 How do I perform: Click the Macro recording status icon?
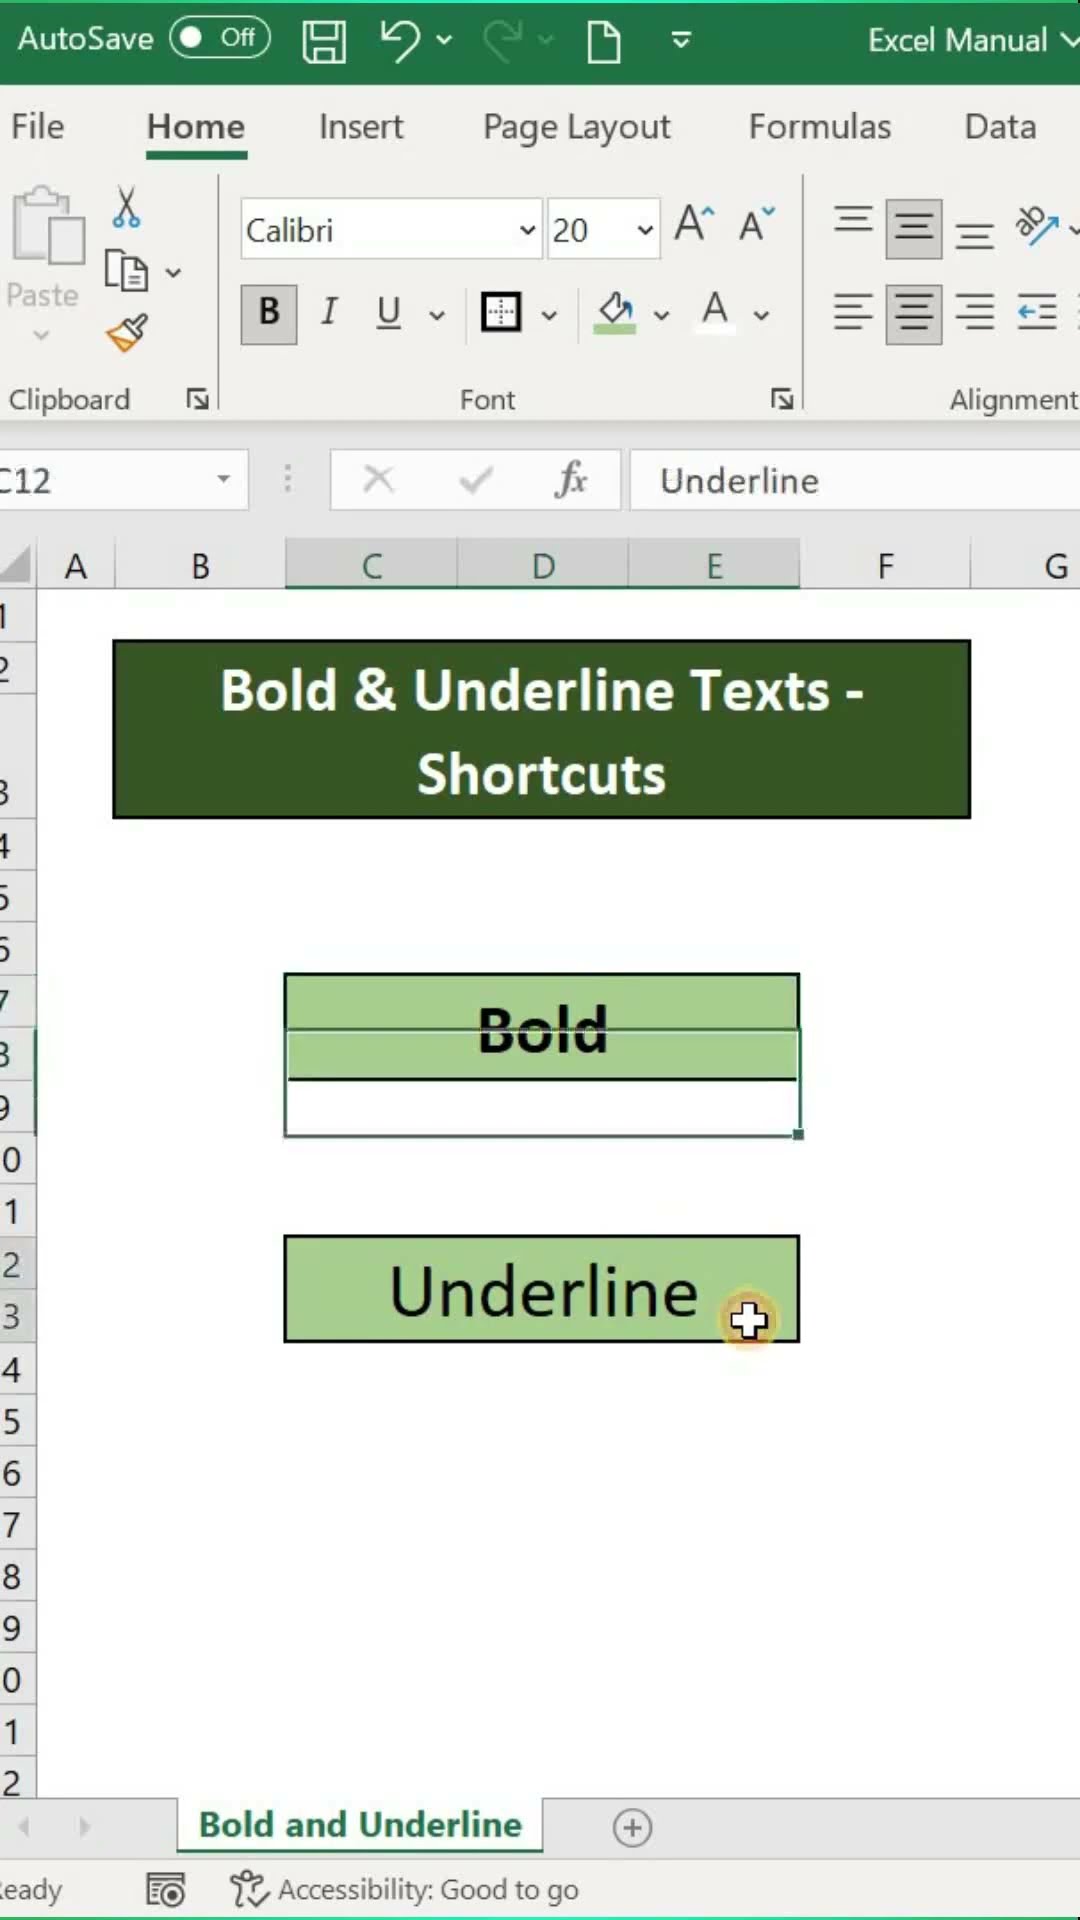click(165, 1890)
